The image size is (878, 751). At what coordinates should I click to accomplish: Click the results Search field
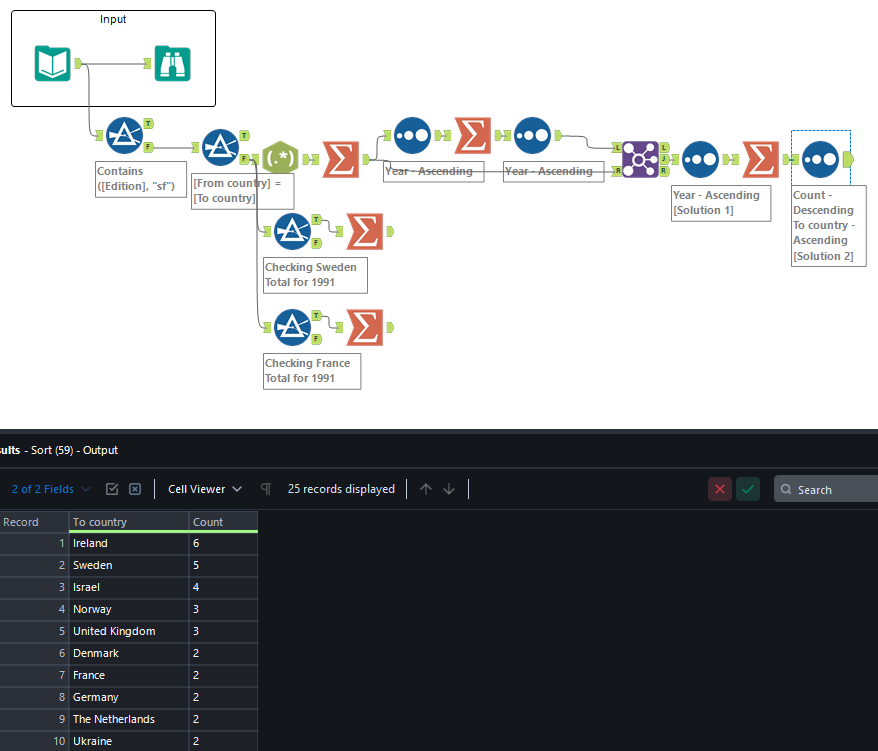click(x=826, y=489)
